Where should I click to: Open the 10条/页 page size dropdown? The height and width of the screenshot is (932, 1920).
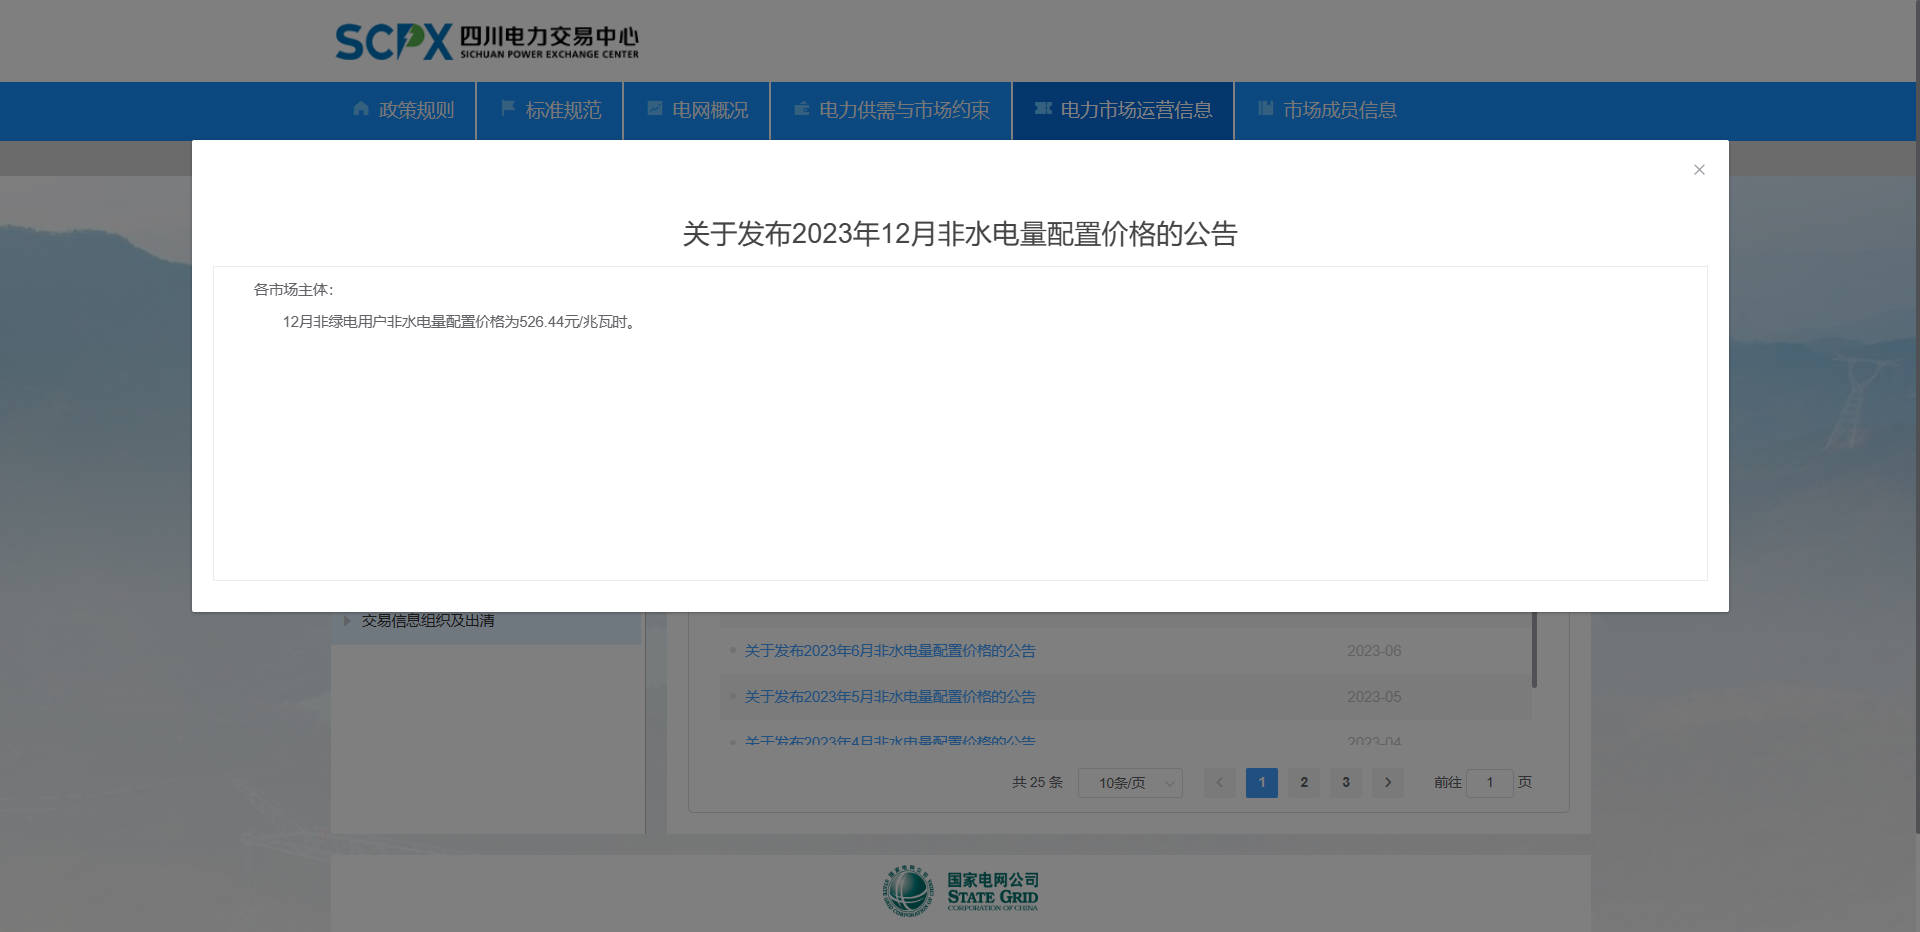(1130, 783)
